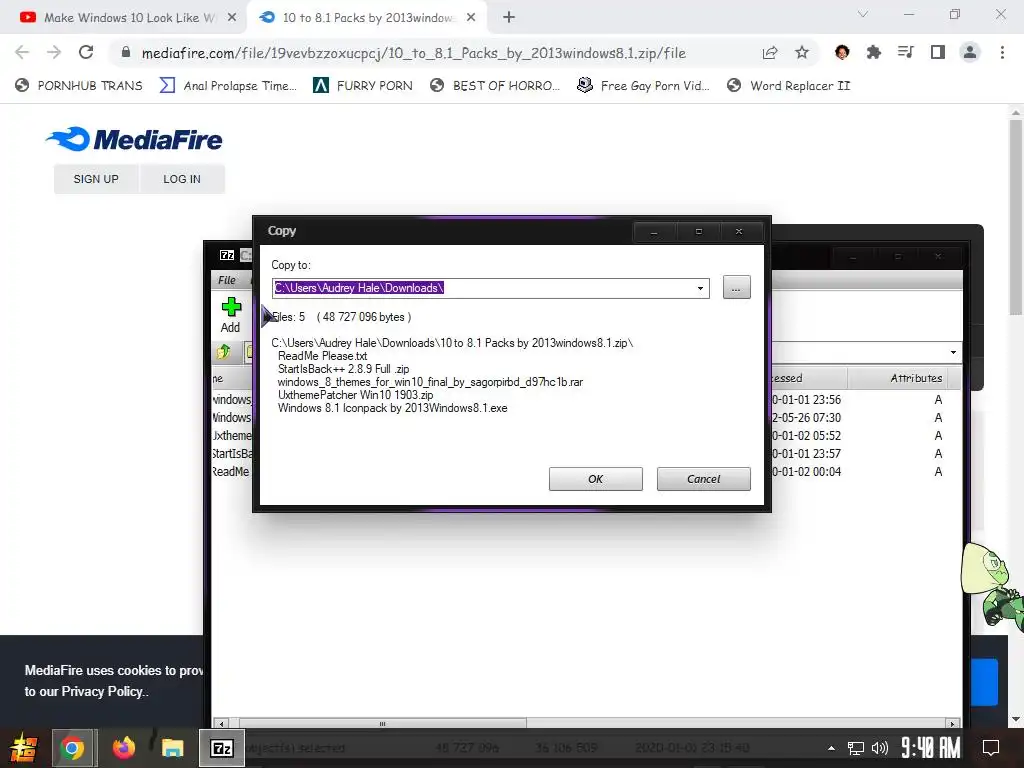The width and height of the screenshot is (1024, 768).
Task: Open the Chrome three-dot menu
Action: [1002, 52]
